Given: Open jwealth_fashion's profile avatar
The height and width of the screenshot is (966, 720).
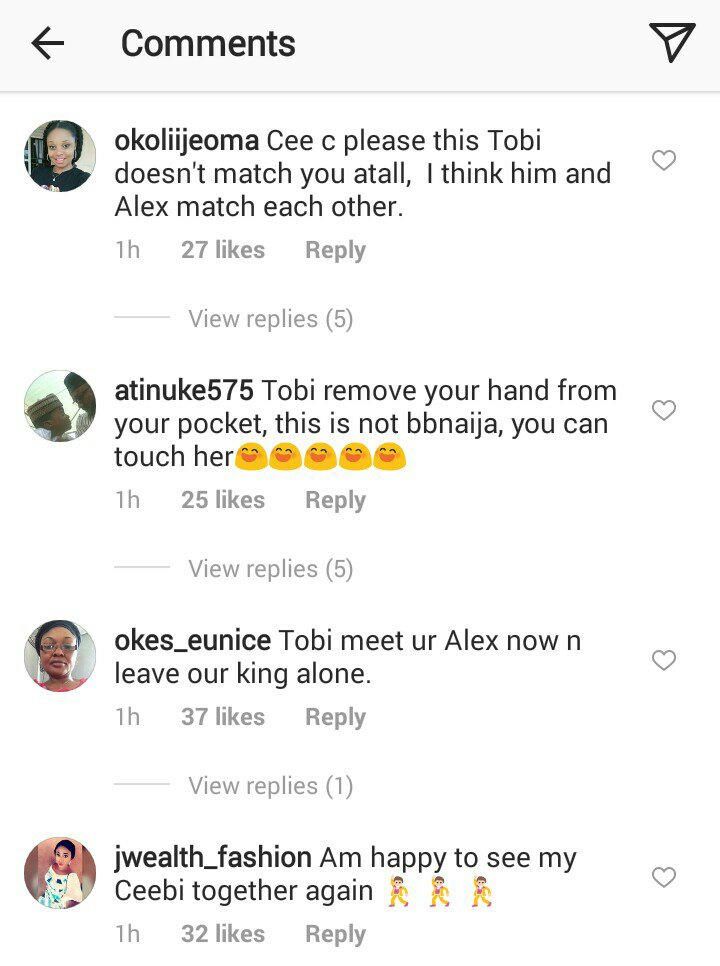Looking at the screenshot, I should (x=60, y=873).
